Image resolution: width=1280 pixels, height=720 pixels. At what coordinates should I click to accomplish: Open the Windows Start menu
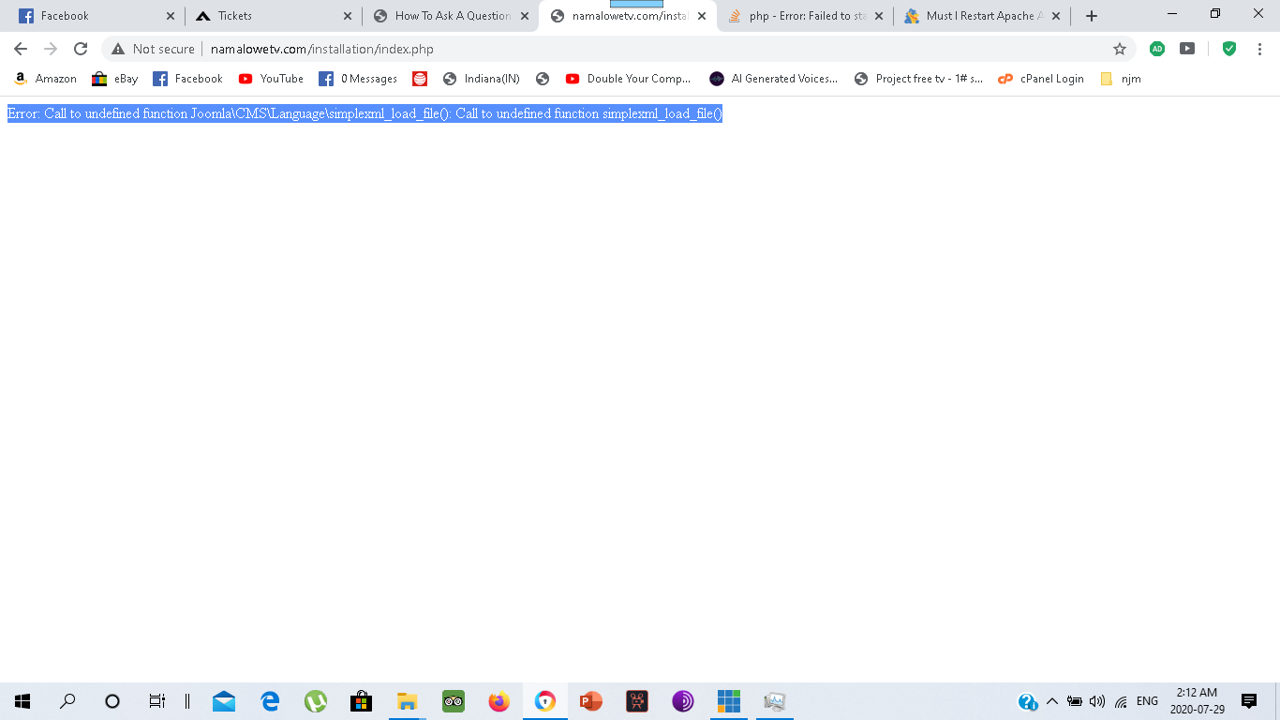click(x=22, y=701)
